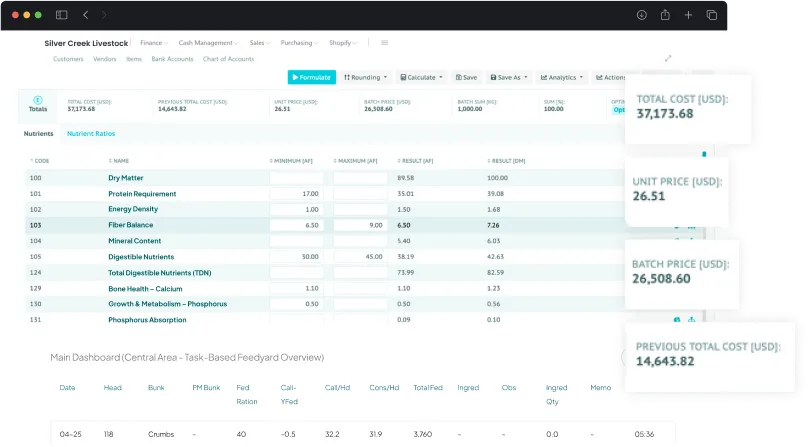Viewport: 811px width, 447px height.
Task: Open the Cash Management dropdown
Action: (208, 43)
